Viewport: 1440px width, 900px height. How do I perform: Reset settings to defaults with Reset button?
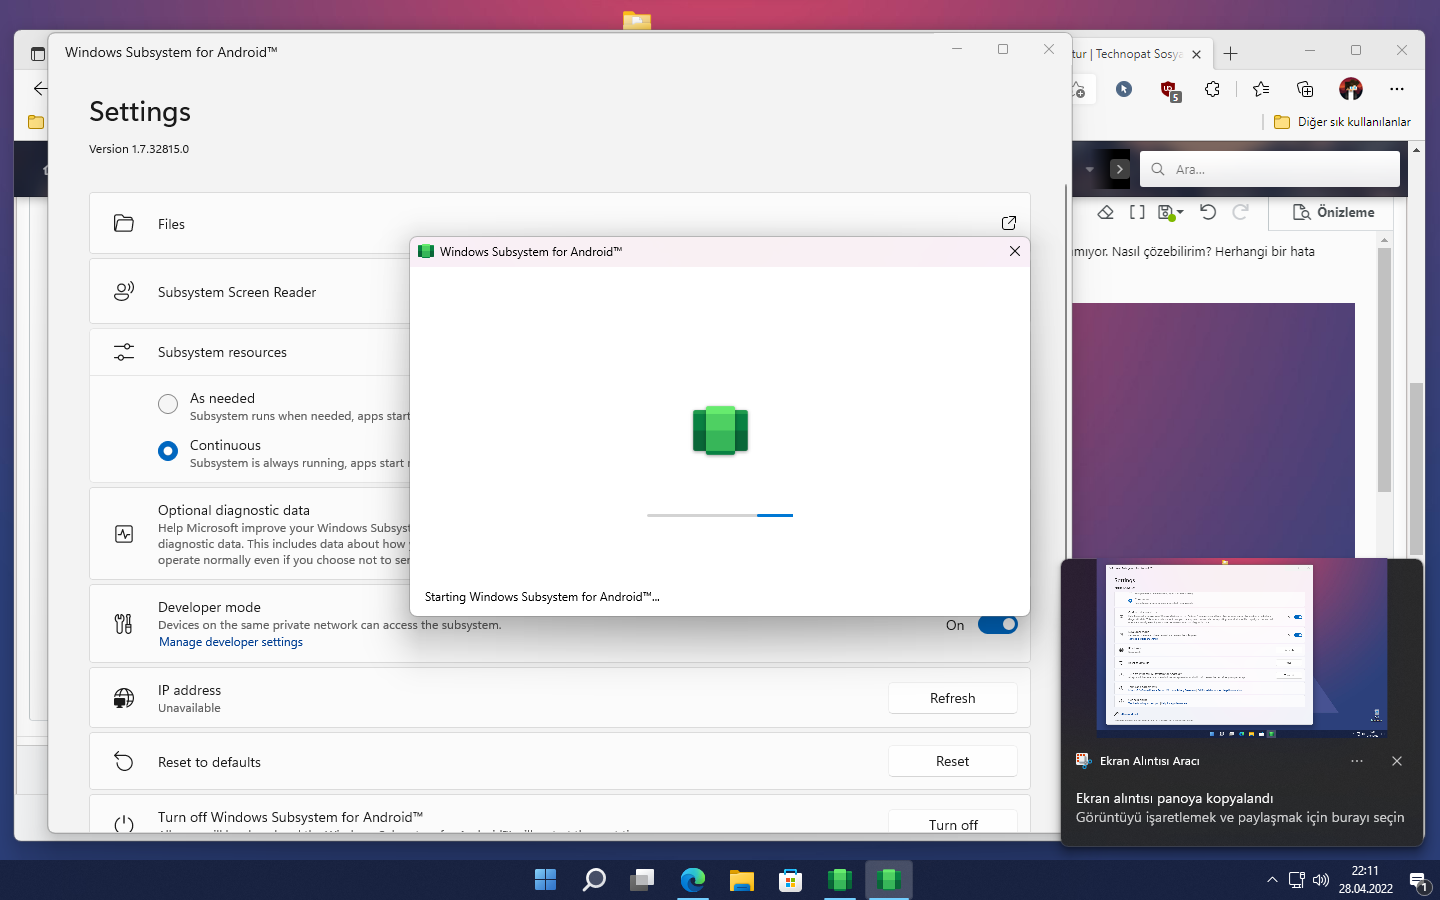coord(952,761)
